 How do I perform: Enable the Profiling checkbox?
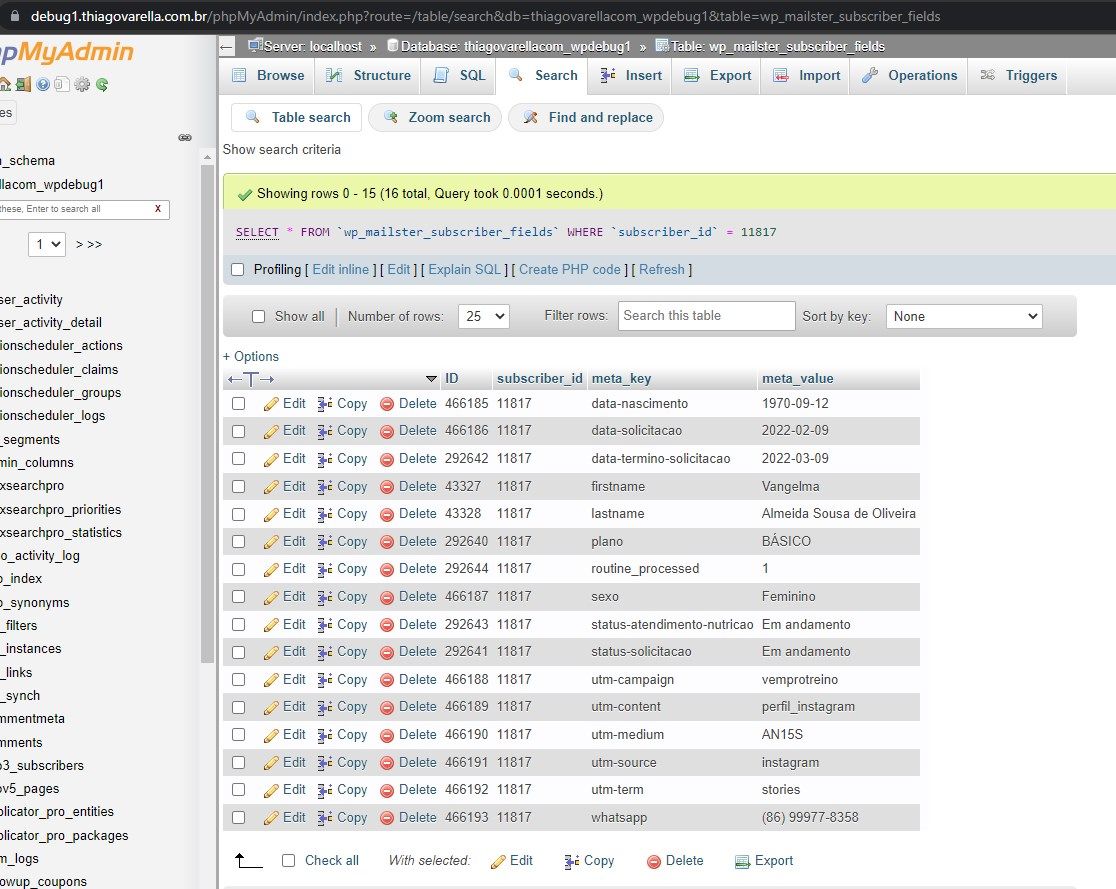(x=238, y=269)
